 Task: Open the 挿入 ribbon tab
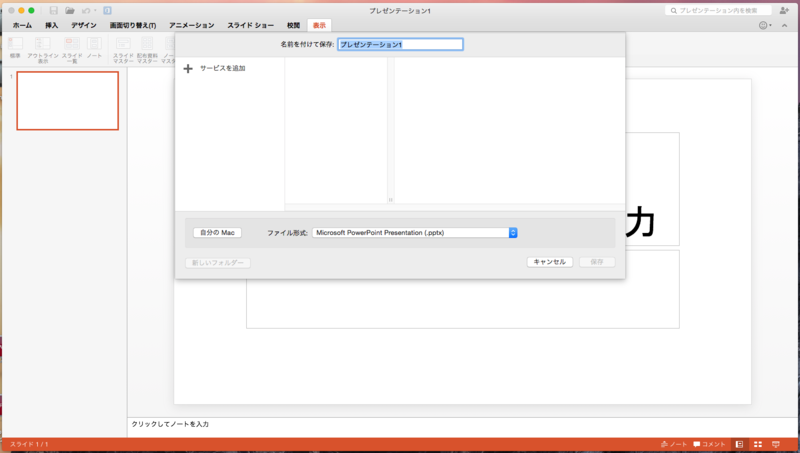pos(51,25)
